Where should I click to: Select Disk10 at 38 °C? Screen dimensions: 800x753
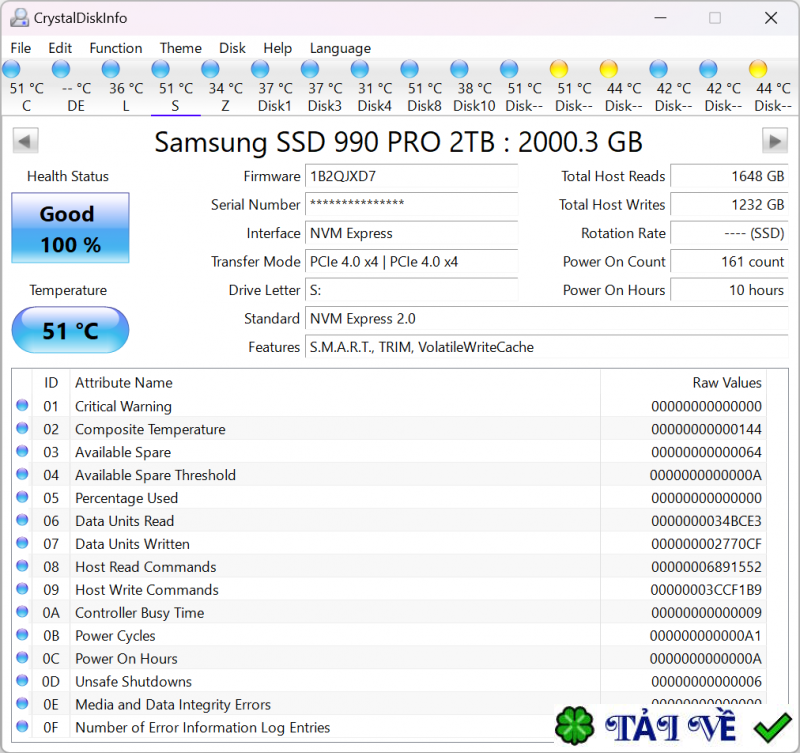click(459, 69)
